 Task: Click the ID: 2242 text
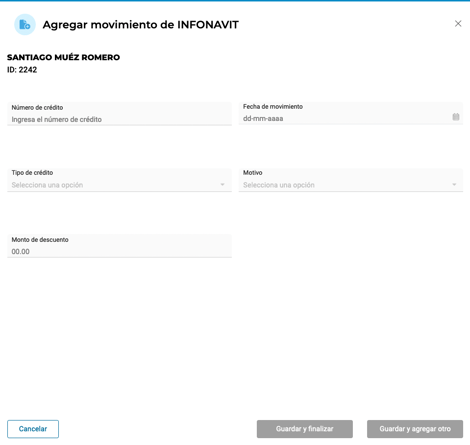point(22,70)
